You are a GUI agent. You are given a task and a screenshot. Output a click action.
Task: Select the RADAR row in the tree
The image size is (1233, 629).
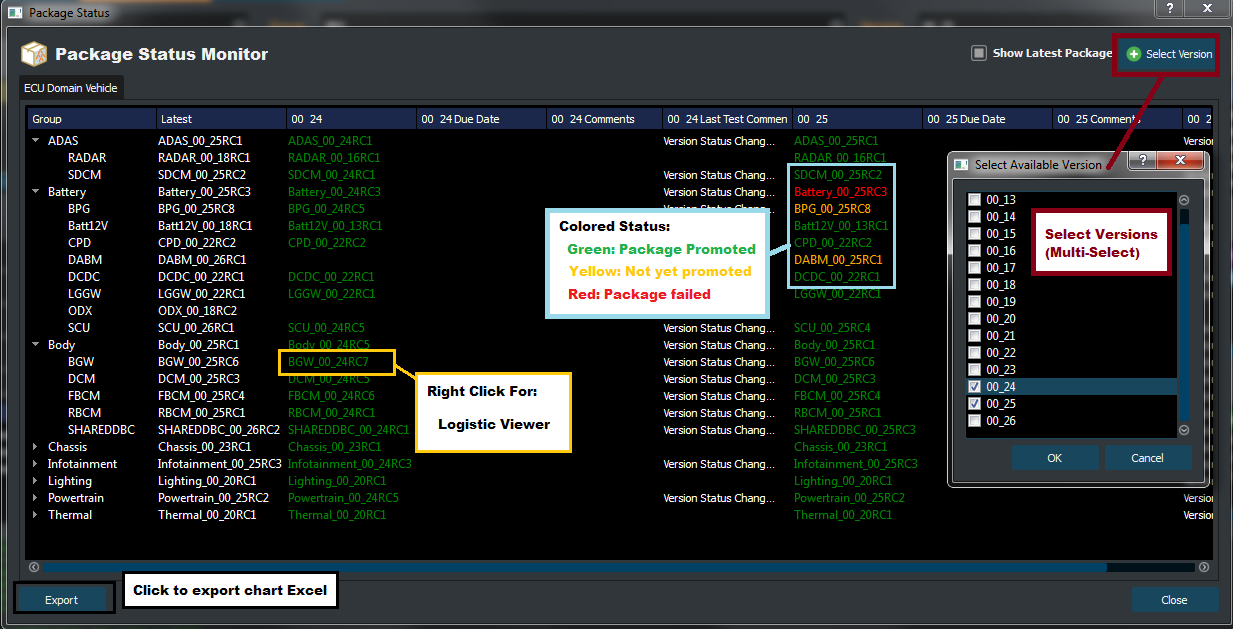[87, 158]
